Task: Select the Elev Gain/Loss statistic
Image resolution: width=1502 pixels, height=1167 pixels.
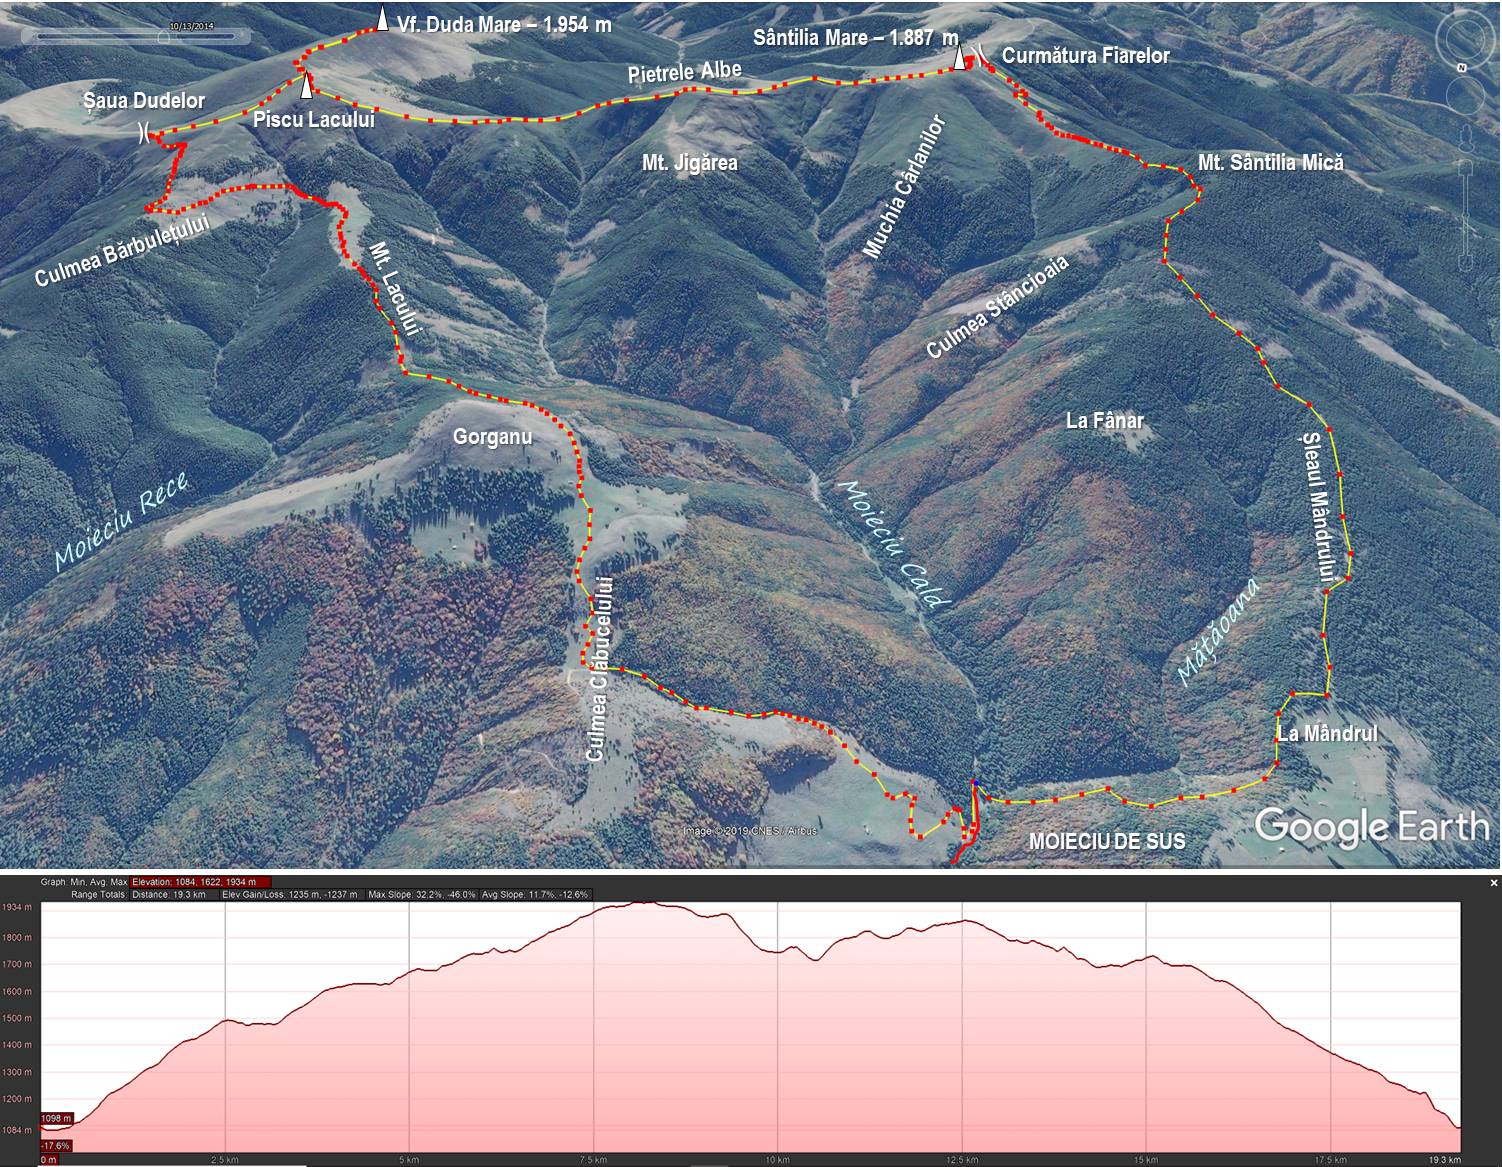Action: [287, 894]
